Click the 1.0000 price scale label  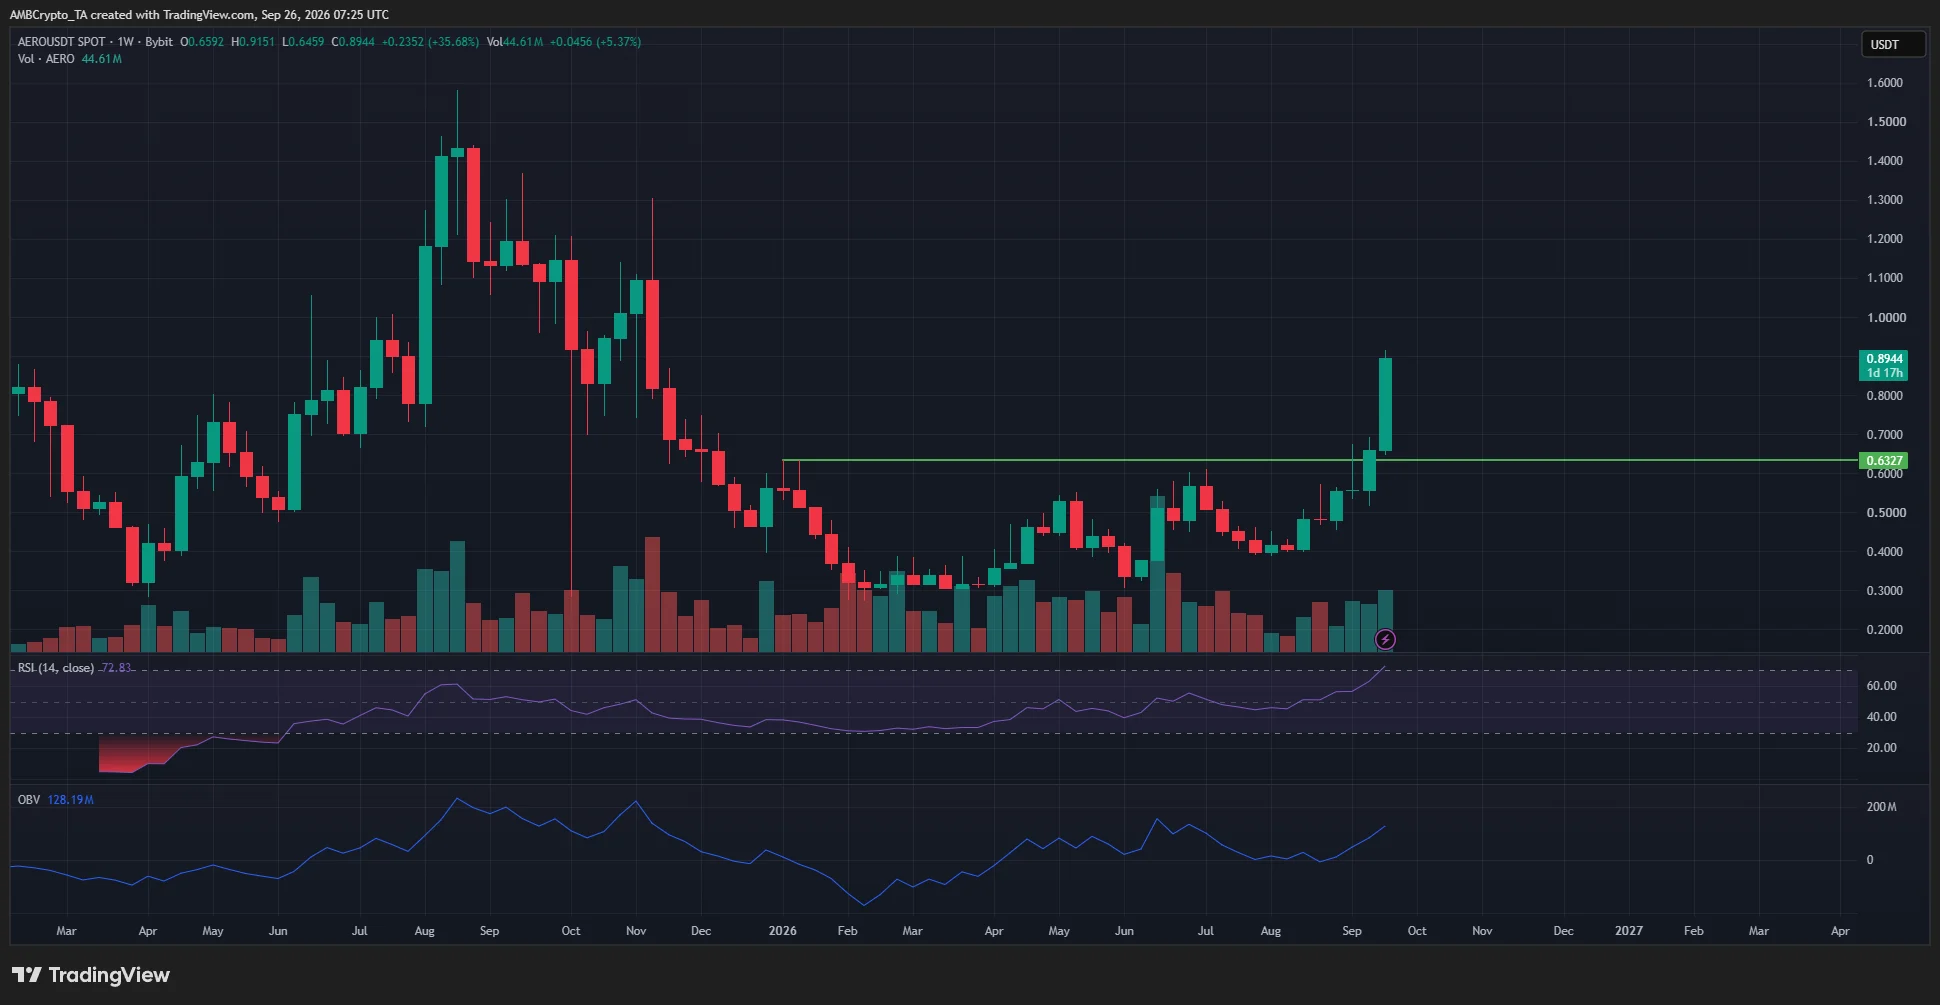[x=1886, y=318]
